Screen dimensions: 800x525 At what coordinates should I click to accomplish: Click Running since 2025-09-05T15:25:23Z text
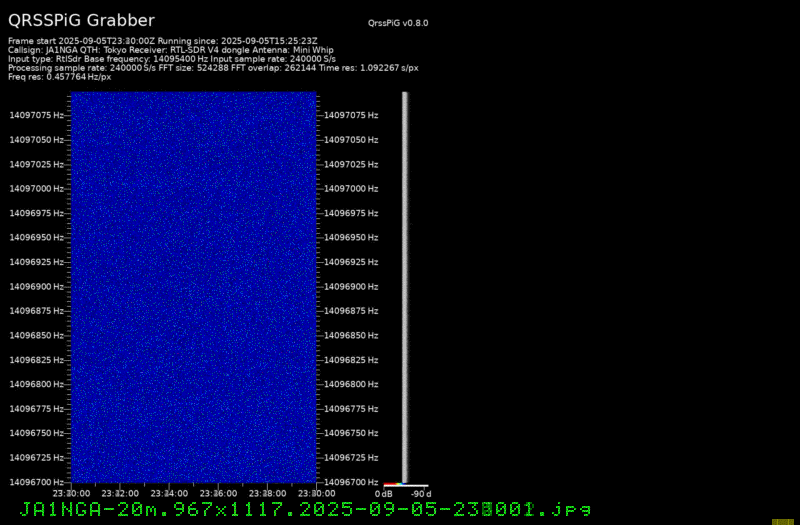click(237, 41)
